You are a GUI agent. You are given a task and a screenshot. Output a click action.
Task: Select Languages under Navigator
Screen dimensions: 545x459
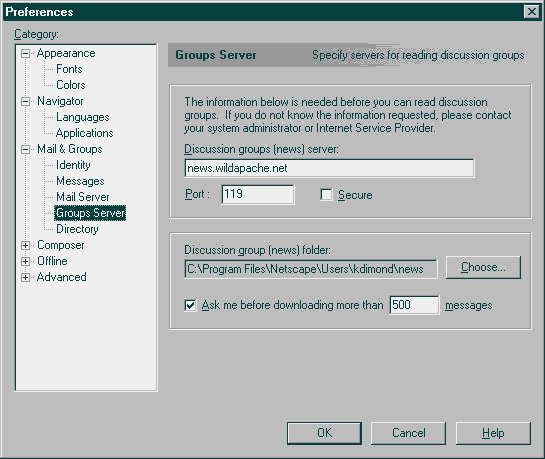pyautogui.click(x=83, y=117)
